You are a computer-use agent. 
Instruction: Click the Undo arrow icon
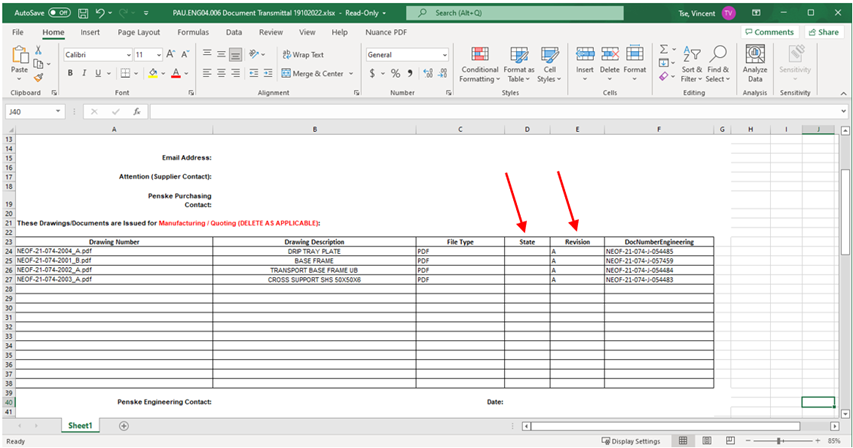point(100,13)
